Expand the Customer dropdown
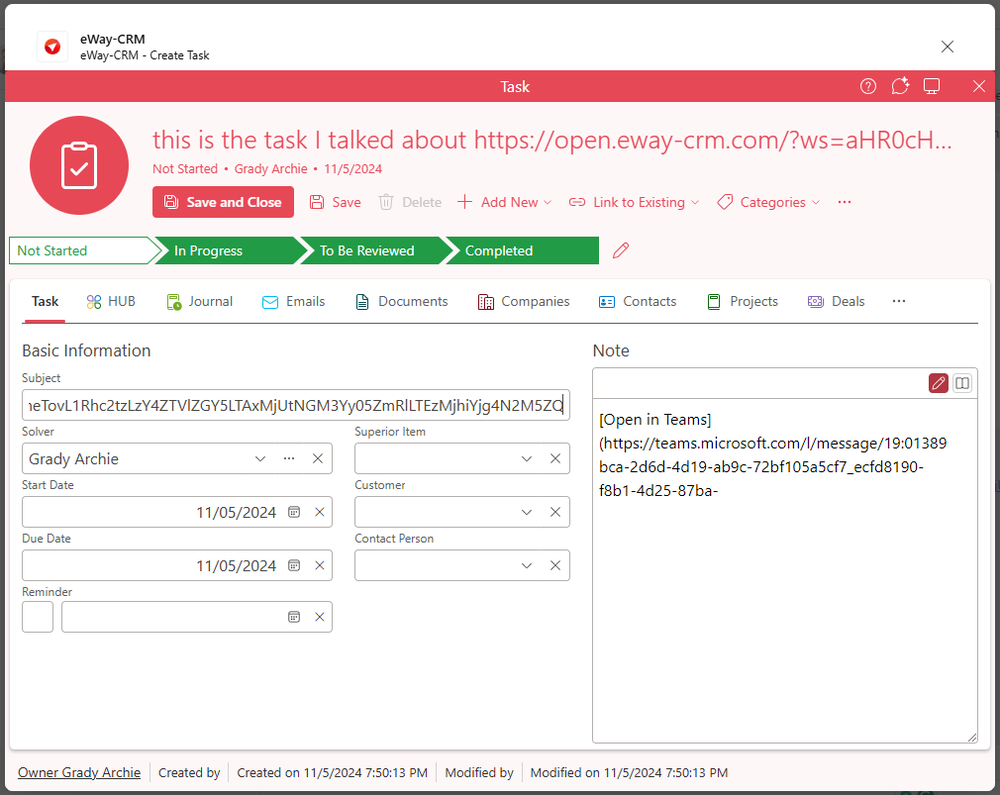 527,512
